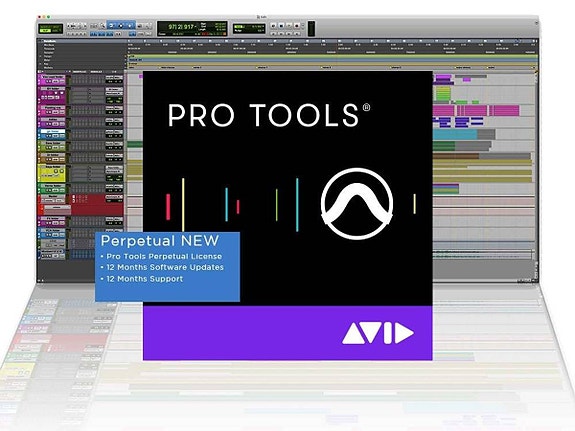Image resolution: width=575 pixels, height=431 pixels.
Task: Click the Perpetual NEW heading
Action: coord(160,241)
